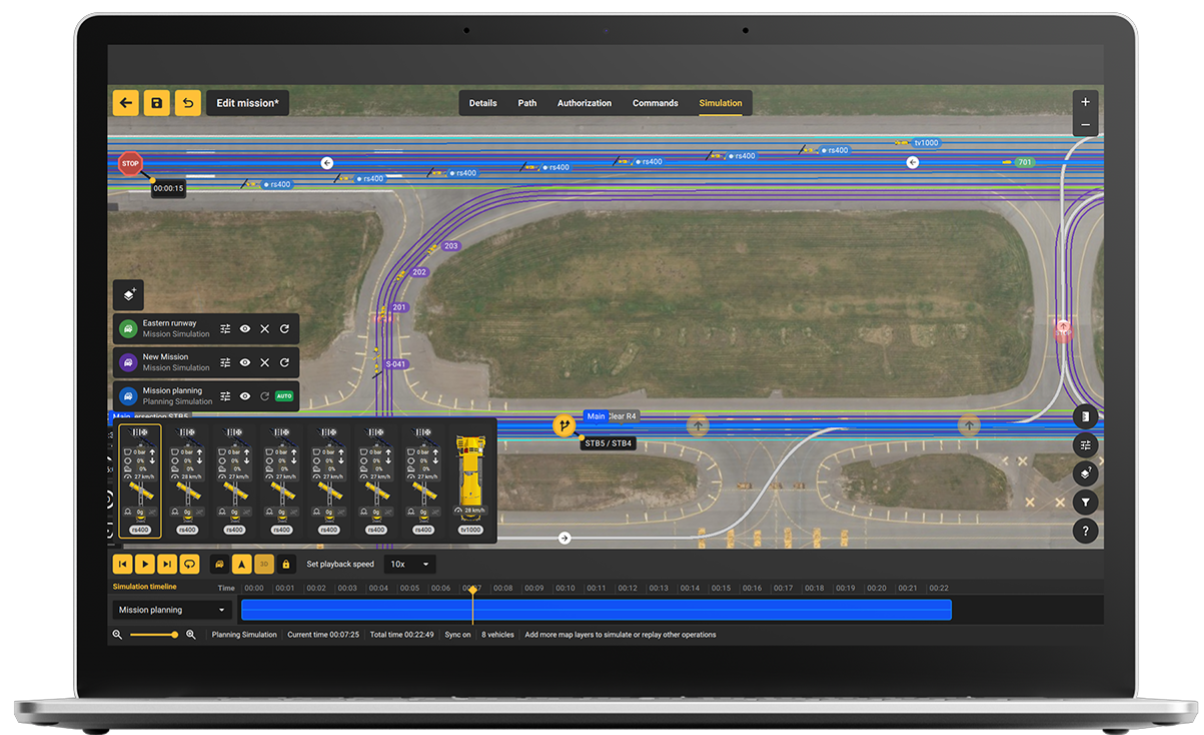Image resolution: width=1204 pixels, height=735 pixels.
Task: Open settings sliders for New Mission
Action: pyautogui.click(x=225, y=363)
